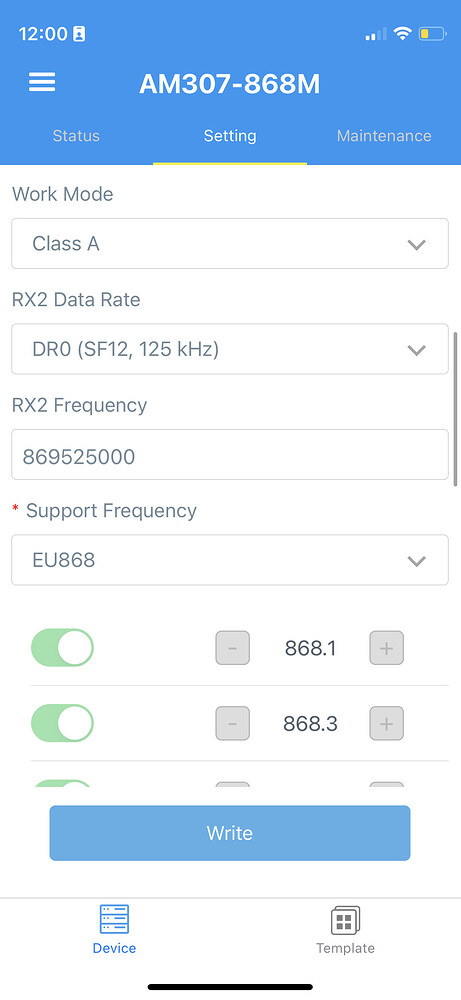
Task: Open the hamburger menu icon
Action: point(42,82)
